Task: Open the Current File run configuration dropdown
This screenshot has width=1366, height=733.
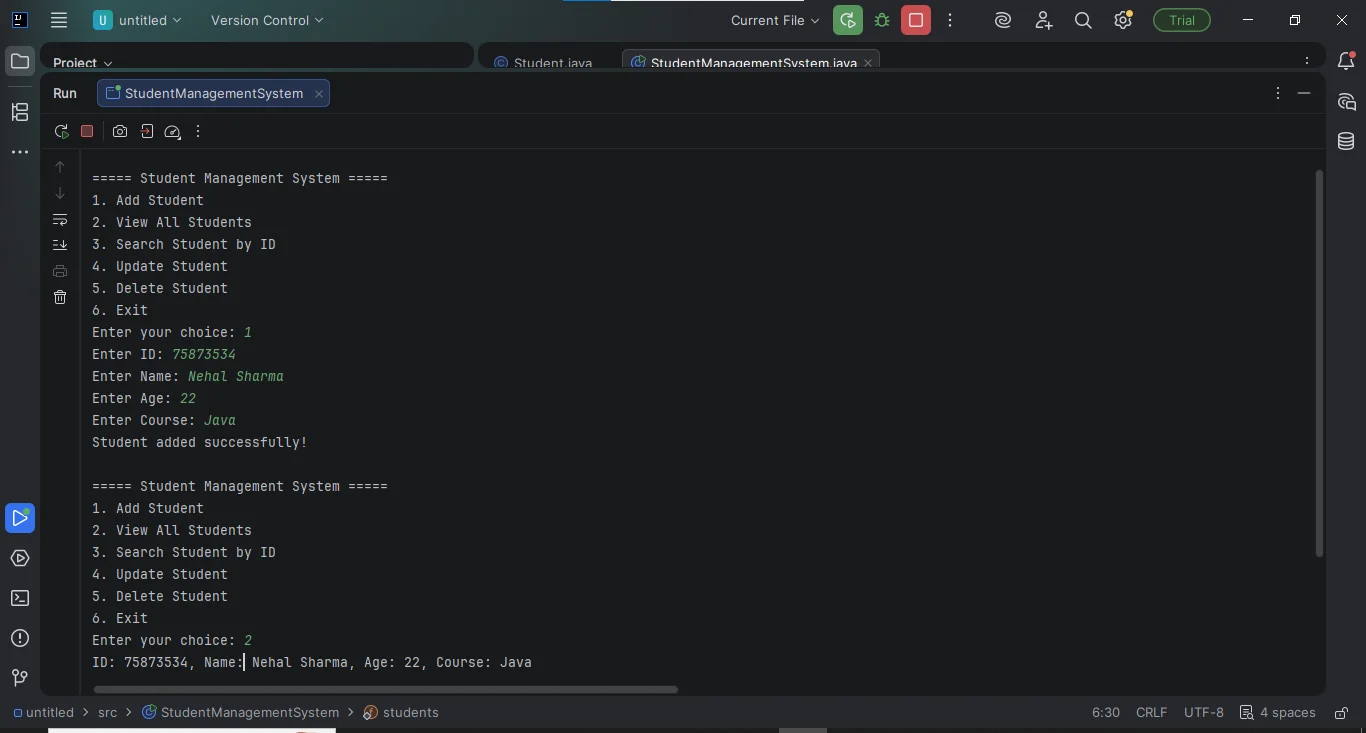Action: tap(775, 20)
